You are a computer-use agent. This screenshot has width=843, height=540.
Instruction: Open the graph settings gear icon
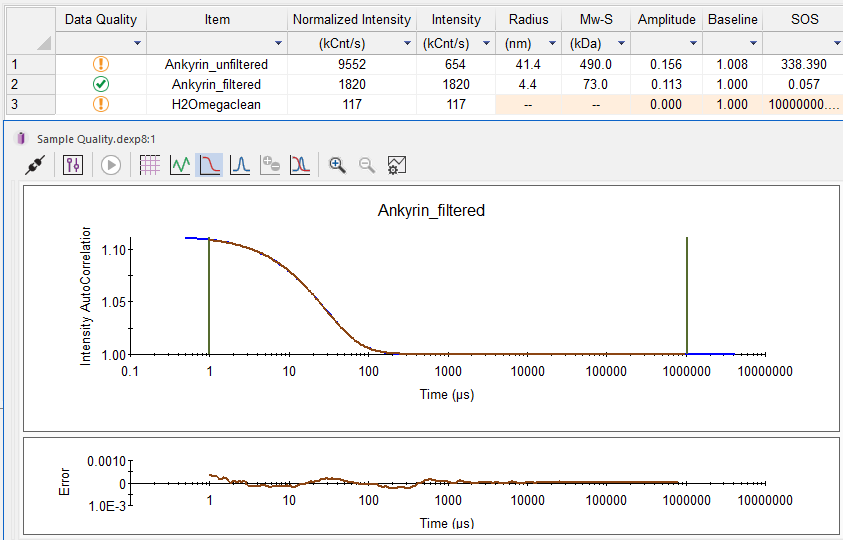pyautogui.click(x=397, y=165)
